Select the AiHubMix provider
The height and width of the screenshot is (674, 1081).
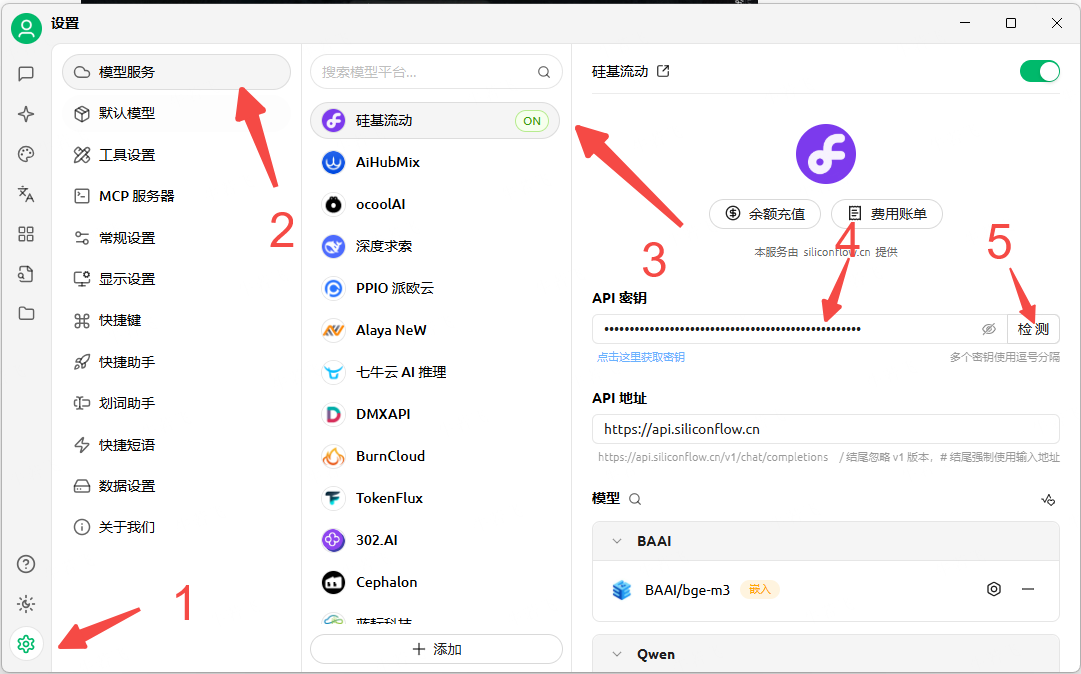pos(435,163)
